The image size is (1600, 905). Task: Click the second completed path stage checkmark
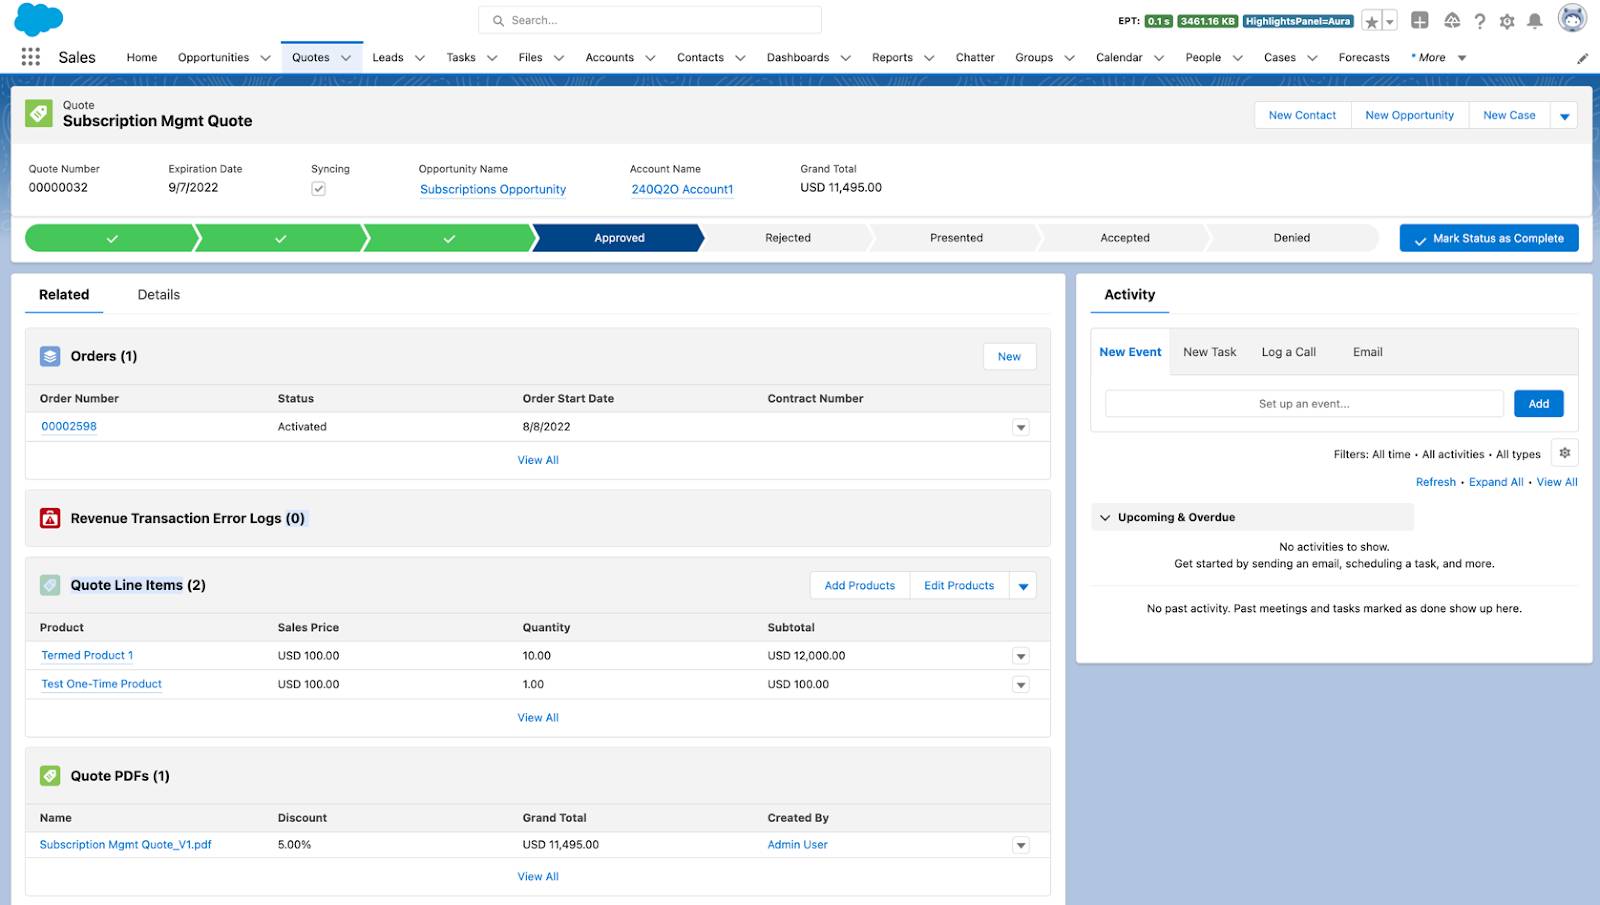point(280,238)
